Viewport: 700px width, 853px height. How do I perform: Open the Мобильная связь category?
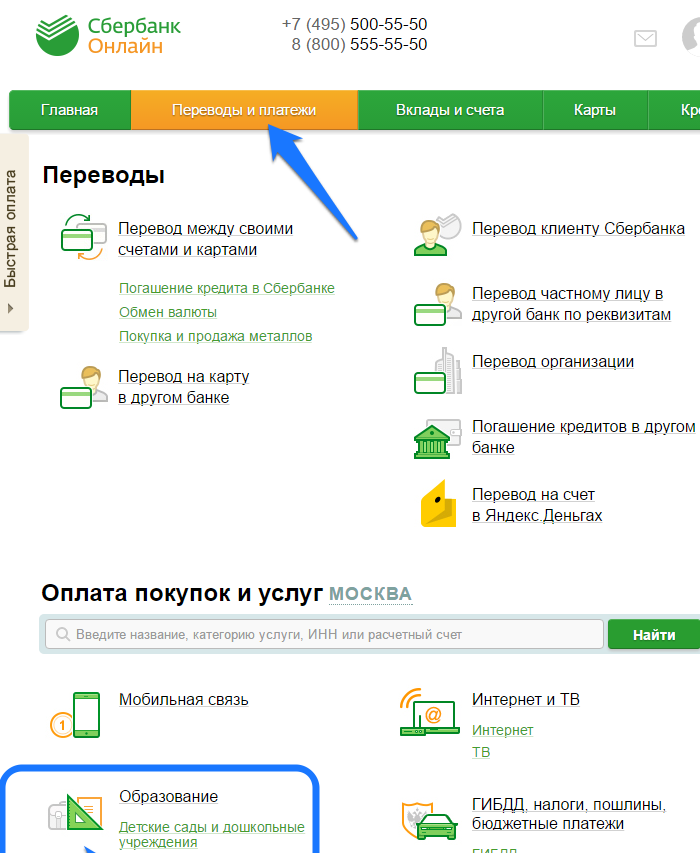[x=184, y=700]
